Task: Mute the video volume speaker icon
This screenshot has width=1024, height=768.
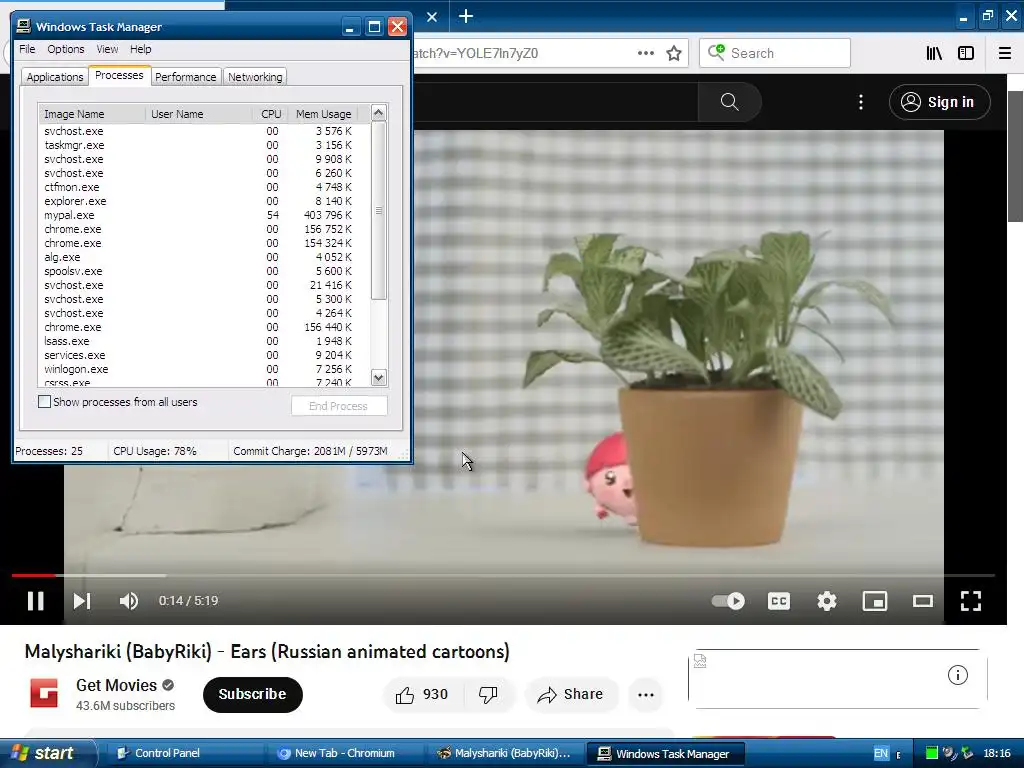Action: click(129, 601)
